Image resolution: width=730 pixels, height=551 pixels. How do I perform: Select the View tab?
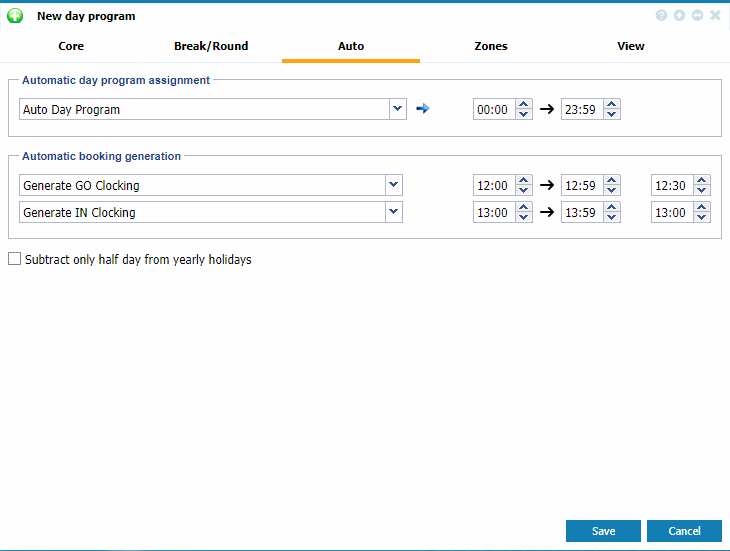point(630,46)
